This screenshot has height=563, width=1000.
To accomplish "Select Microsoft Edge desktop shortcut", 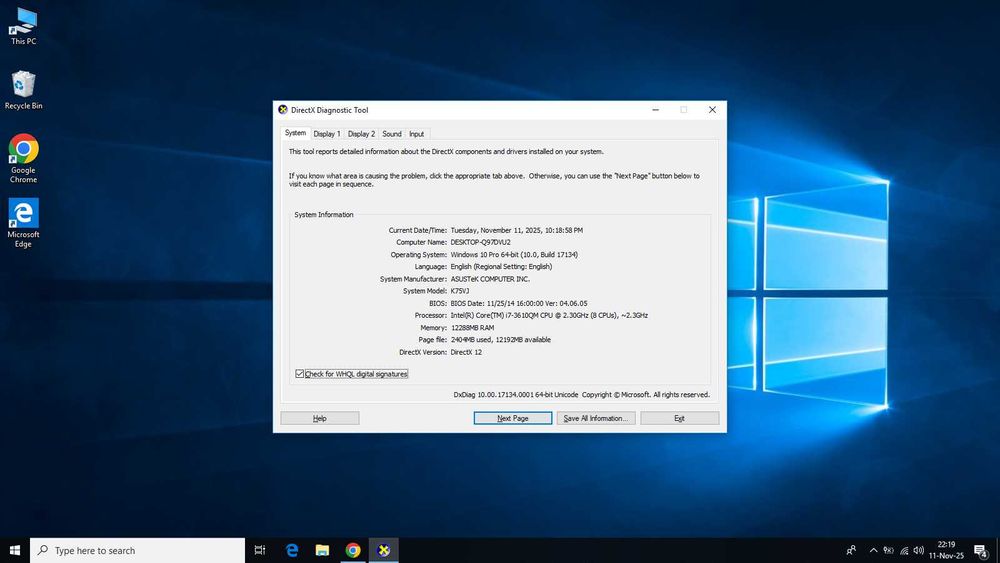I will (x=24, y=223).
